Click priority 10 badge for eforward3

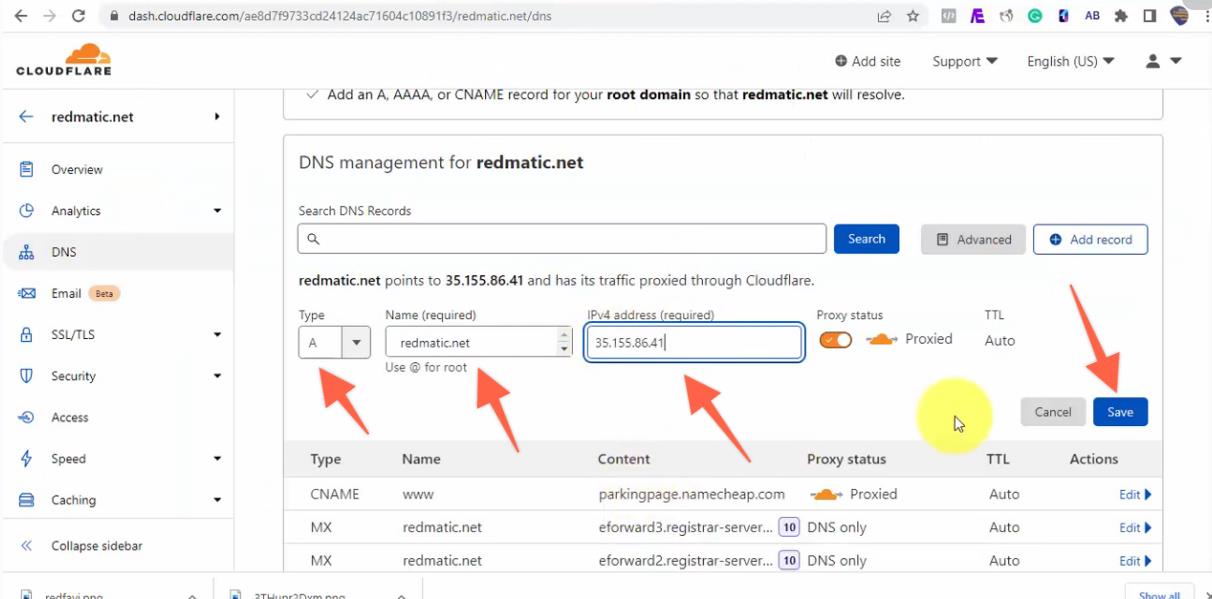click(789, 527)
